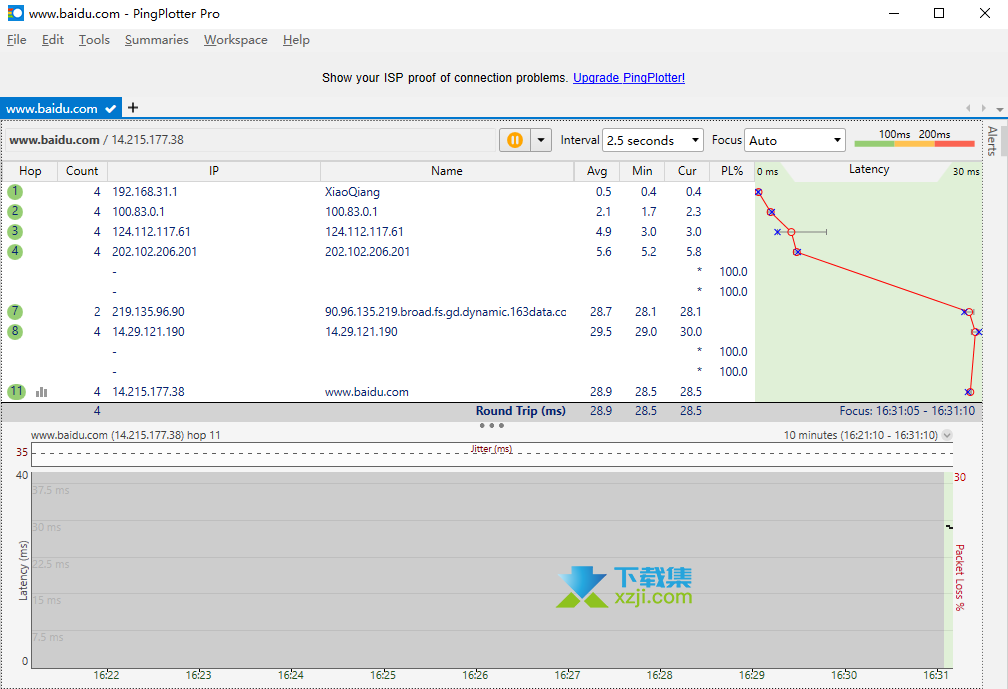Click the PingPlotter app icon in titlebar

(15, 13)
